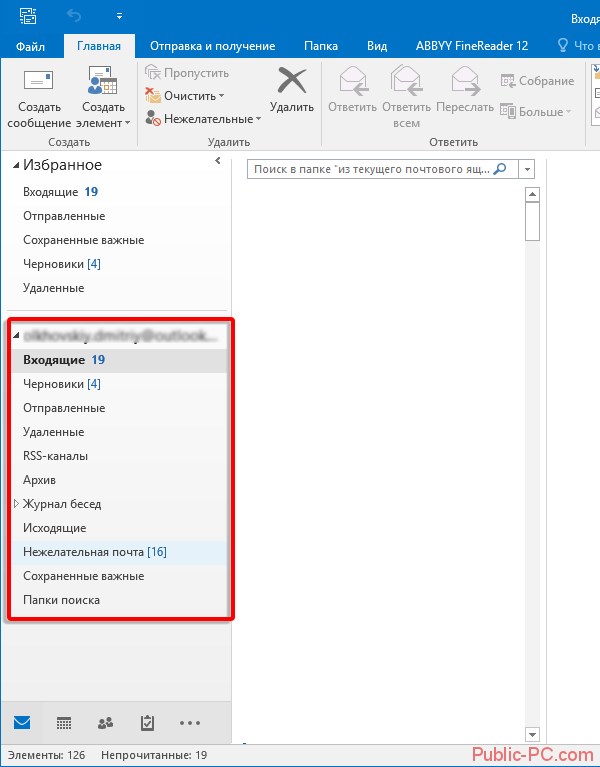The height and width of the screenshot is (767, 600).
Task: Click the Непрочитанные: 19 status text
Action: tap(154, 755)
